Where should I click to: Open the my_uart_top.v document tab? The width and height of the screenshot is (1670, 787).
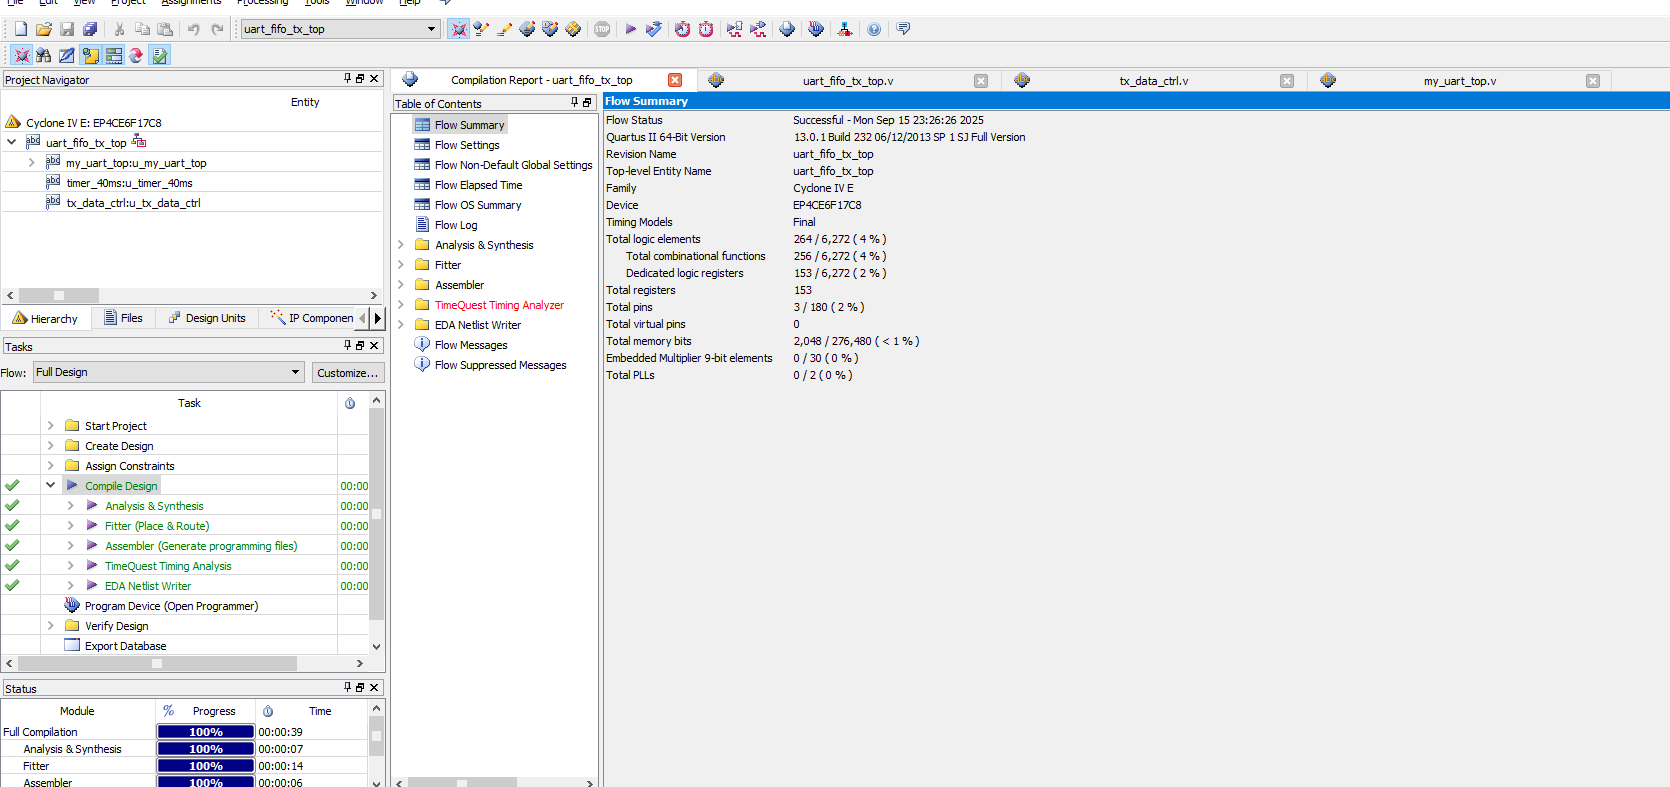point(1460,81)
